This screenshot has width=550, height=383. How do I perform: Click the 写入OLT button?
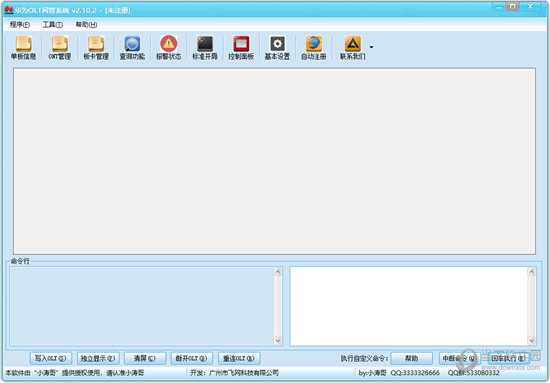(x=51, y=358)
